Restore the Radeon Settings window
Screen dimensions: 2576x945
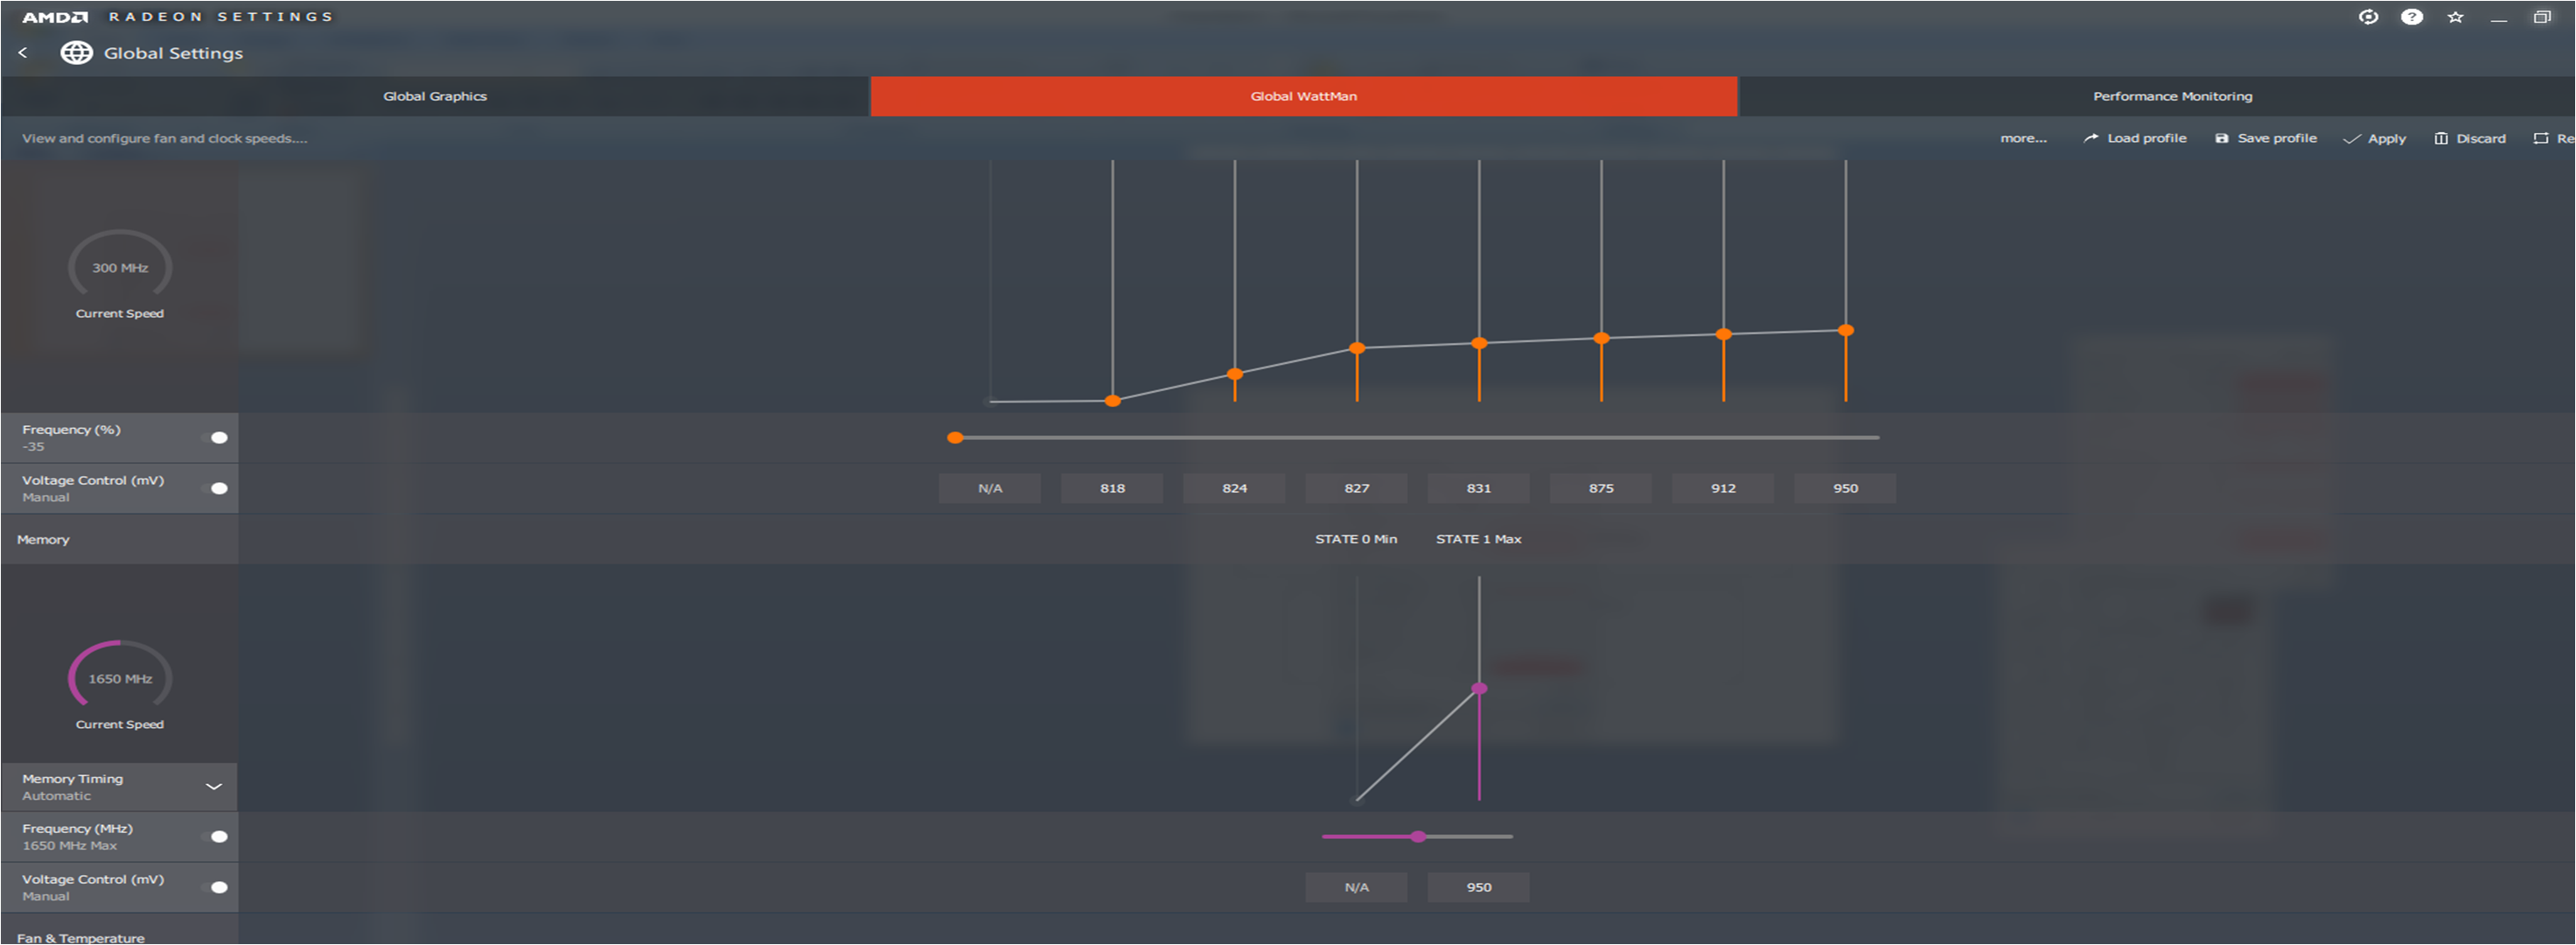[2542, 17]
